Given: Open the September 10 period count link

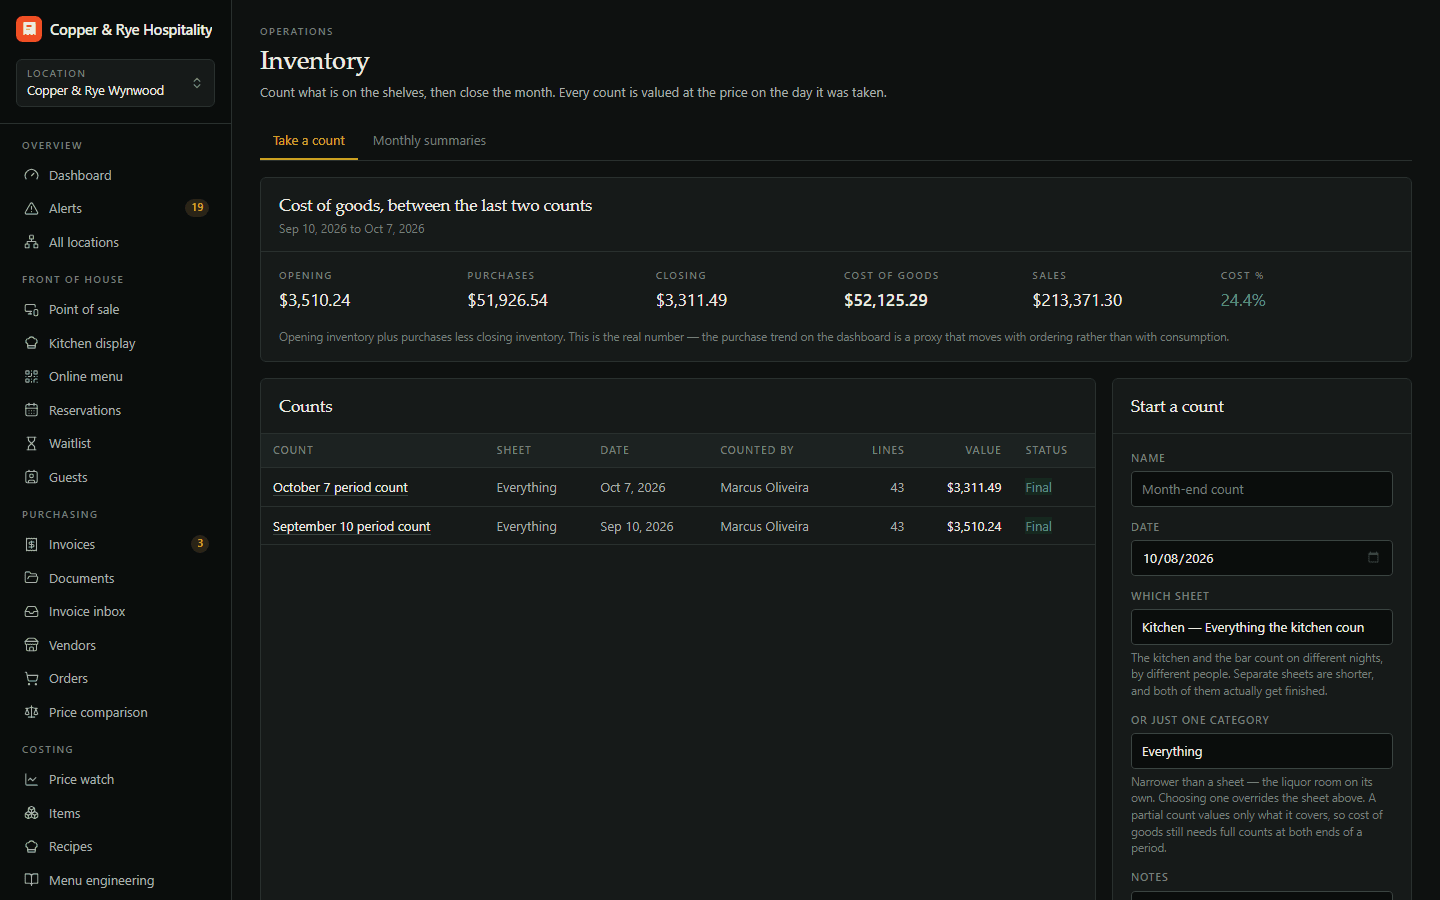Looking at the screenshot, I should pos(351,527).
